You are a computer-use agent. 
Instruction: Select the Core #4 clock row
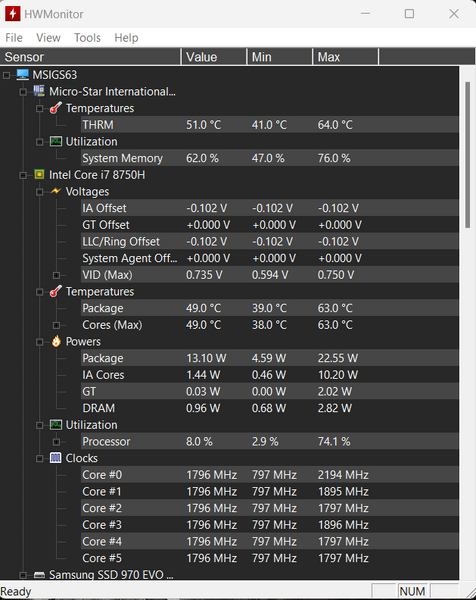pyautogui.click(x=270, y=541)
